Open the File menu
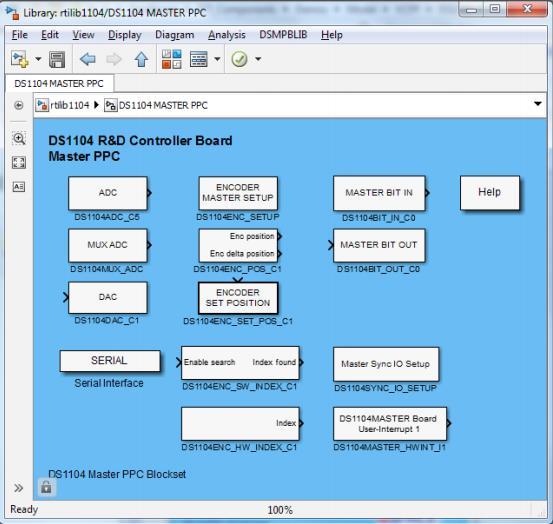The width and height of the screenshot is (553, 524). (20, 35)
